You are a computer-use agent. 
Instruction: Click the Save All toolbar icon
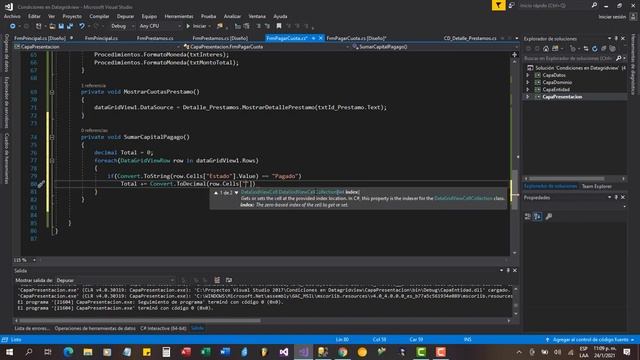[x=70, y=26]
